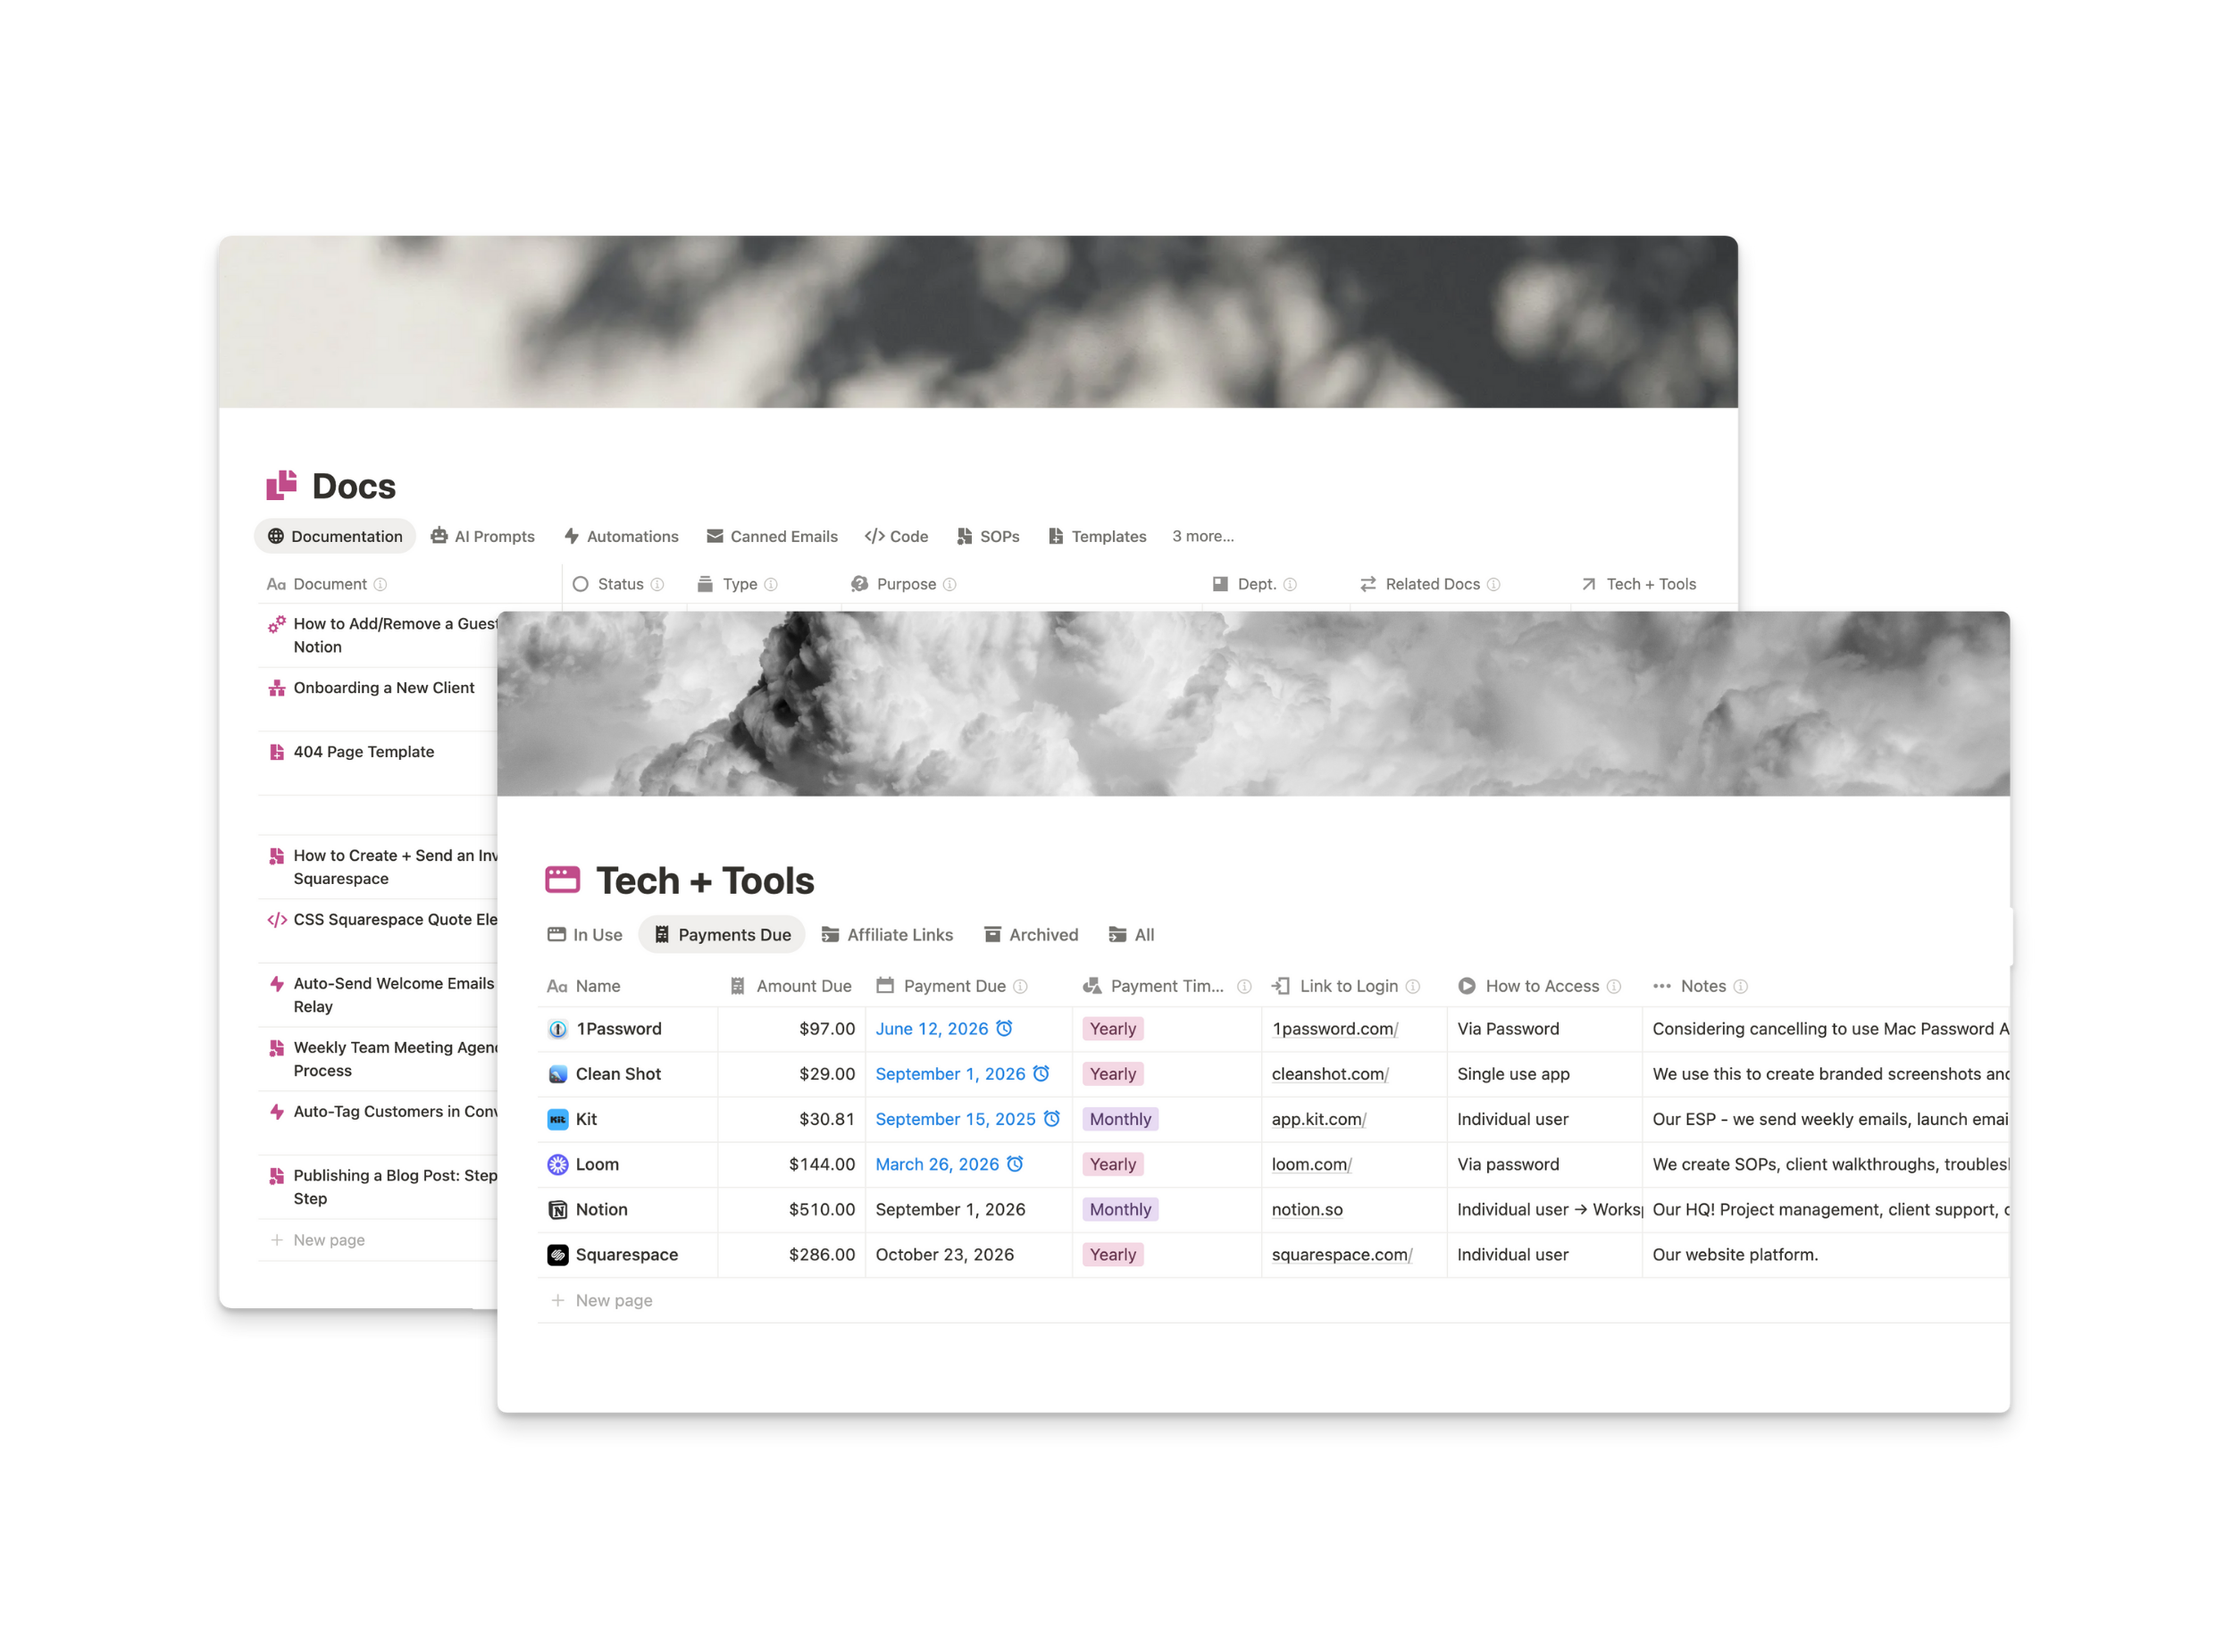Click the pink Tech + Tools page icon
The height and width of the screenshot is (1652, 2233).
click(562, 880)
